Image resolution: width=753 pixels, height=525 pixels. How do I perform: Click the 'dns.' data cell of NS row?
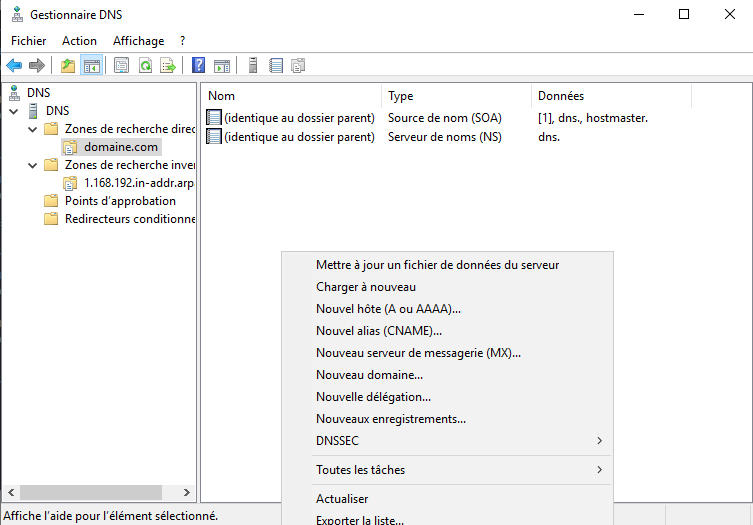[549, 137]
